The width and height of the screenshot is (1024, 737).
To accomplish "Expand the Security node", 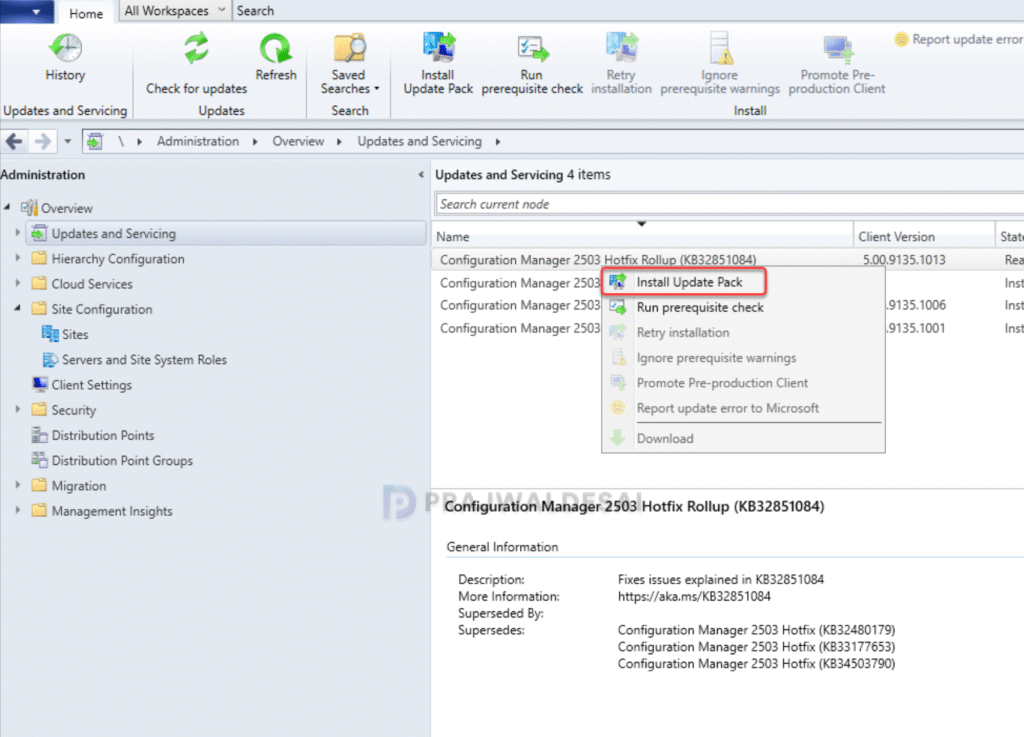I will point(18,409).
